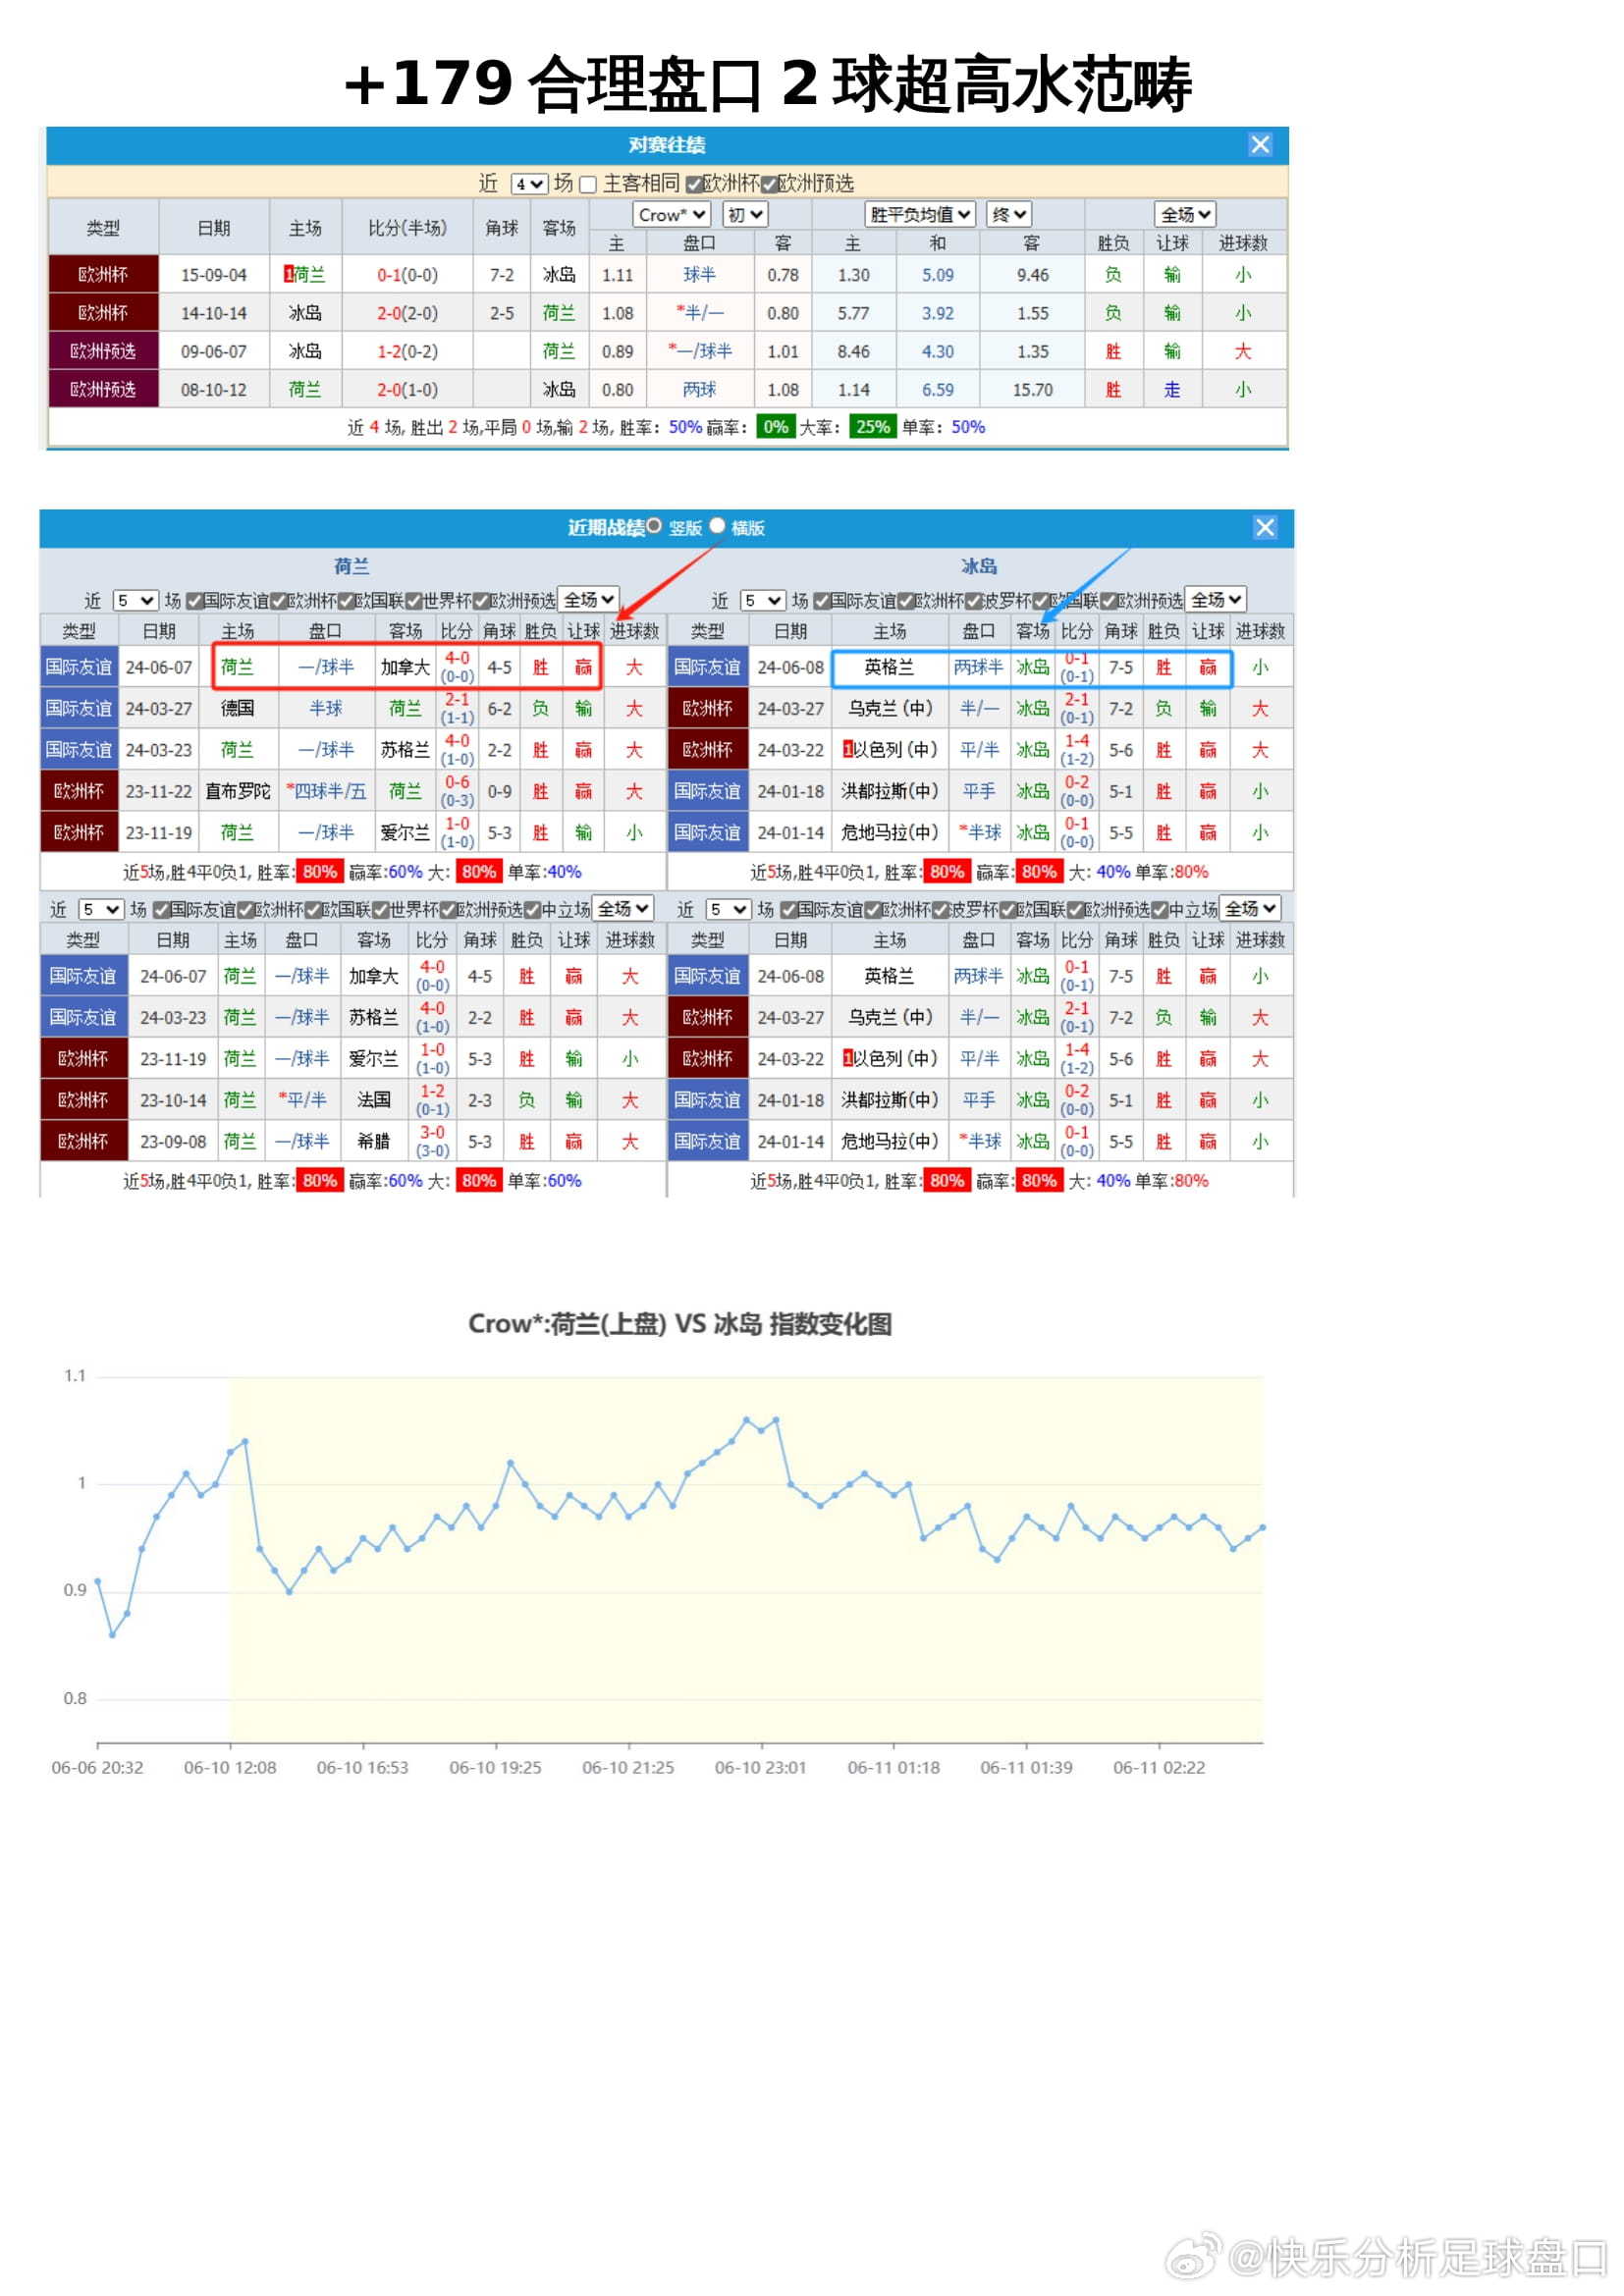The width and height of the screenshot is (1624, 2296).
Task: Click the chart title Crow*:荷兰(上盘) VS 冰岛
Action: 680,1324
